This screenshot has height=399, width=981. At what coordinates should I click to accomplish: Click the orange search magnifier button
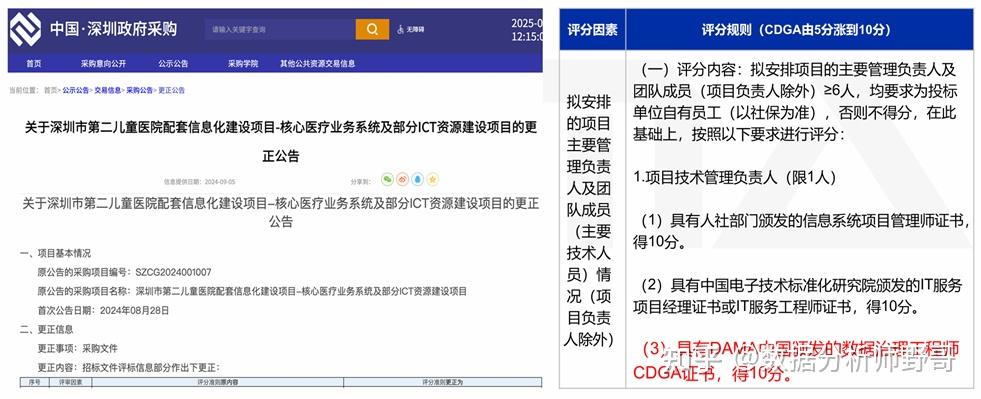click(372, 29)
